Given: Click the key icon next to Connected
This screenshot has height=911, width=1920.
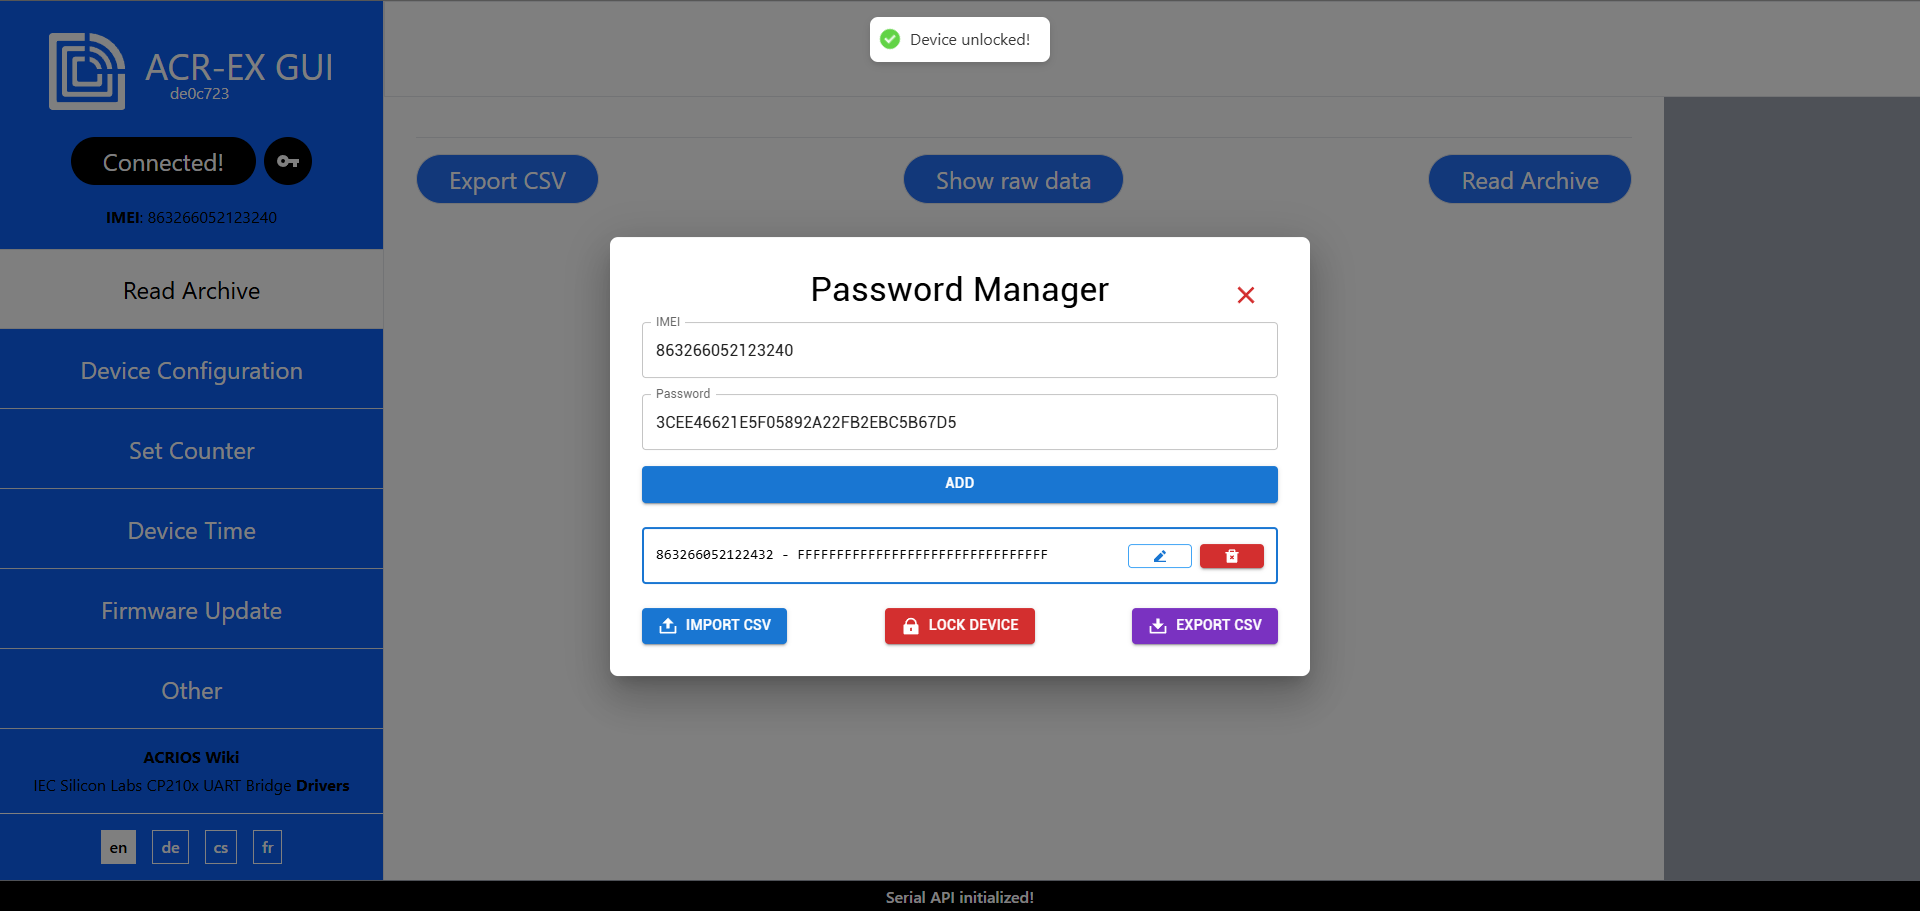Looking at the screenshot, I should (x=288, y=161).
